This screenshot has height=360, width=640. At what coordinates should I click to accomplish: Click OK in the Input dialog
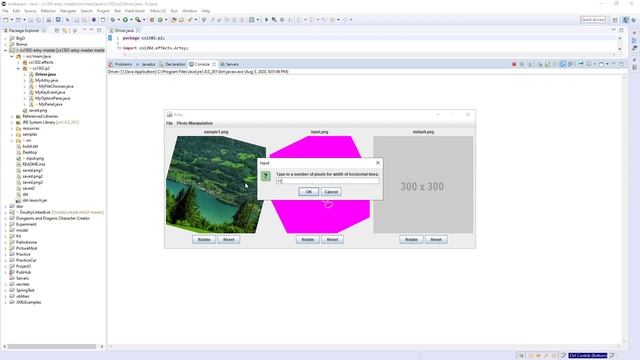pos(309,192)
